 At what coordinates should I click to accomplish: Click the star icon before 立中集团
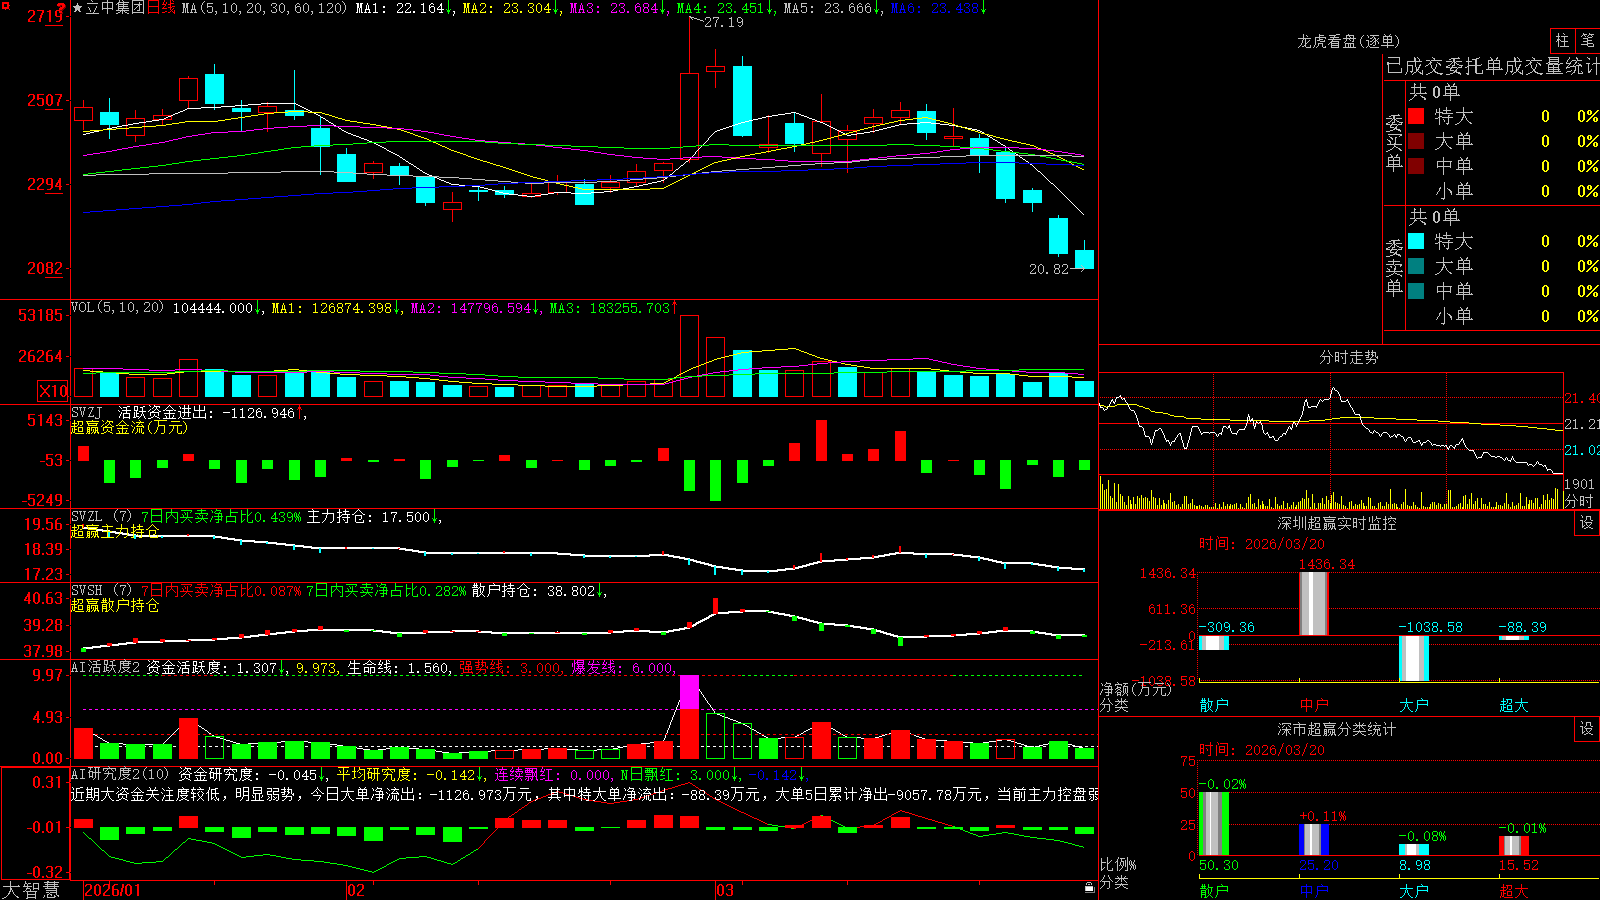point(78,8)
